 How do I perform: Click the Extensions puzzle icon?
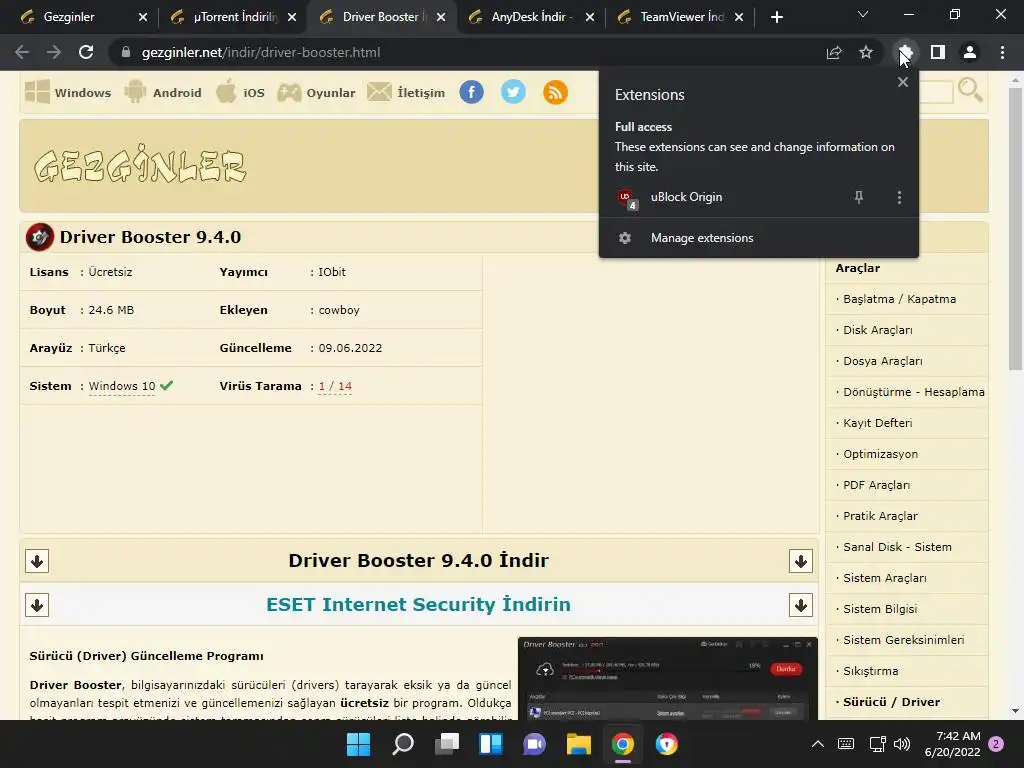(905, 52)
